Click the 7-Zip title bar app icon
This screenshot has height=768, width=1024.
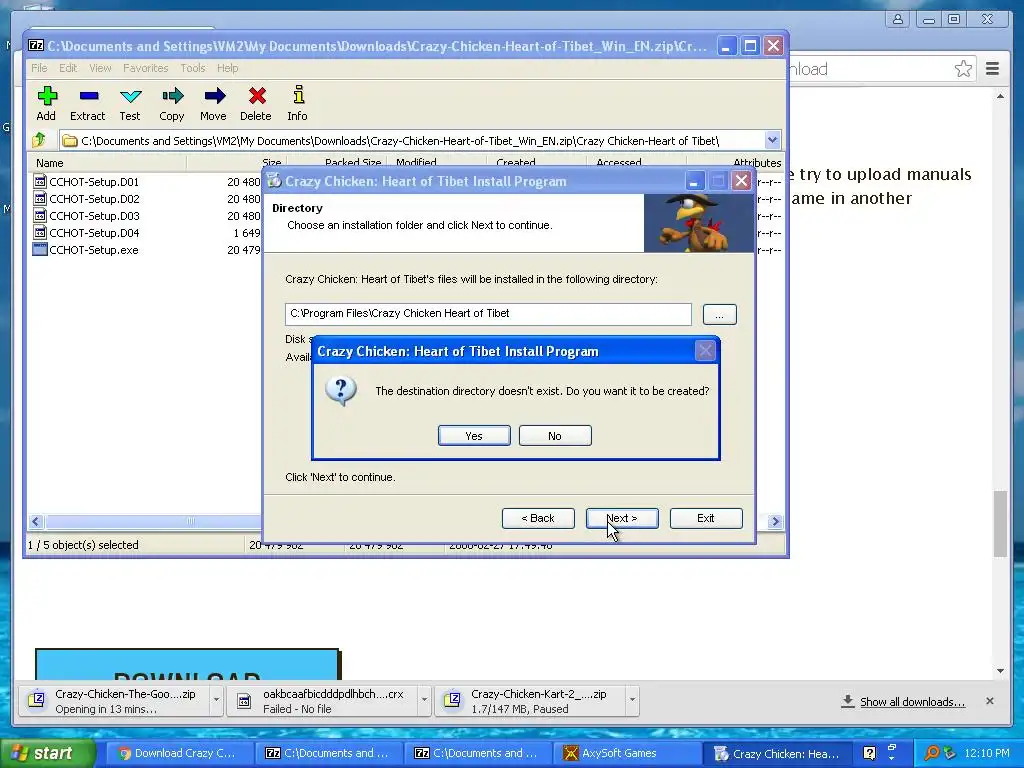pyautogui.click(x=36, y=46)
